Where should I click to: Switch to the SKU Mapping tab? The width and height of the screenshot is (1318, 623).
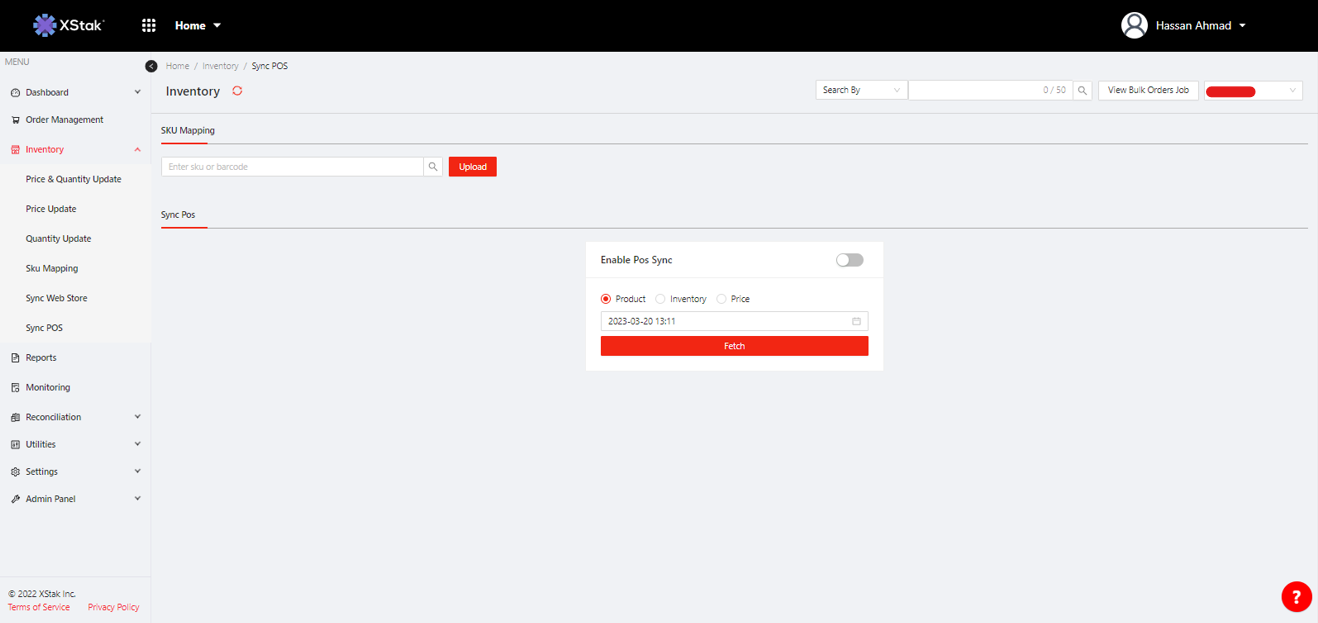188,130
